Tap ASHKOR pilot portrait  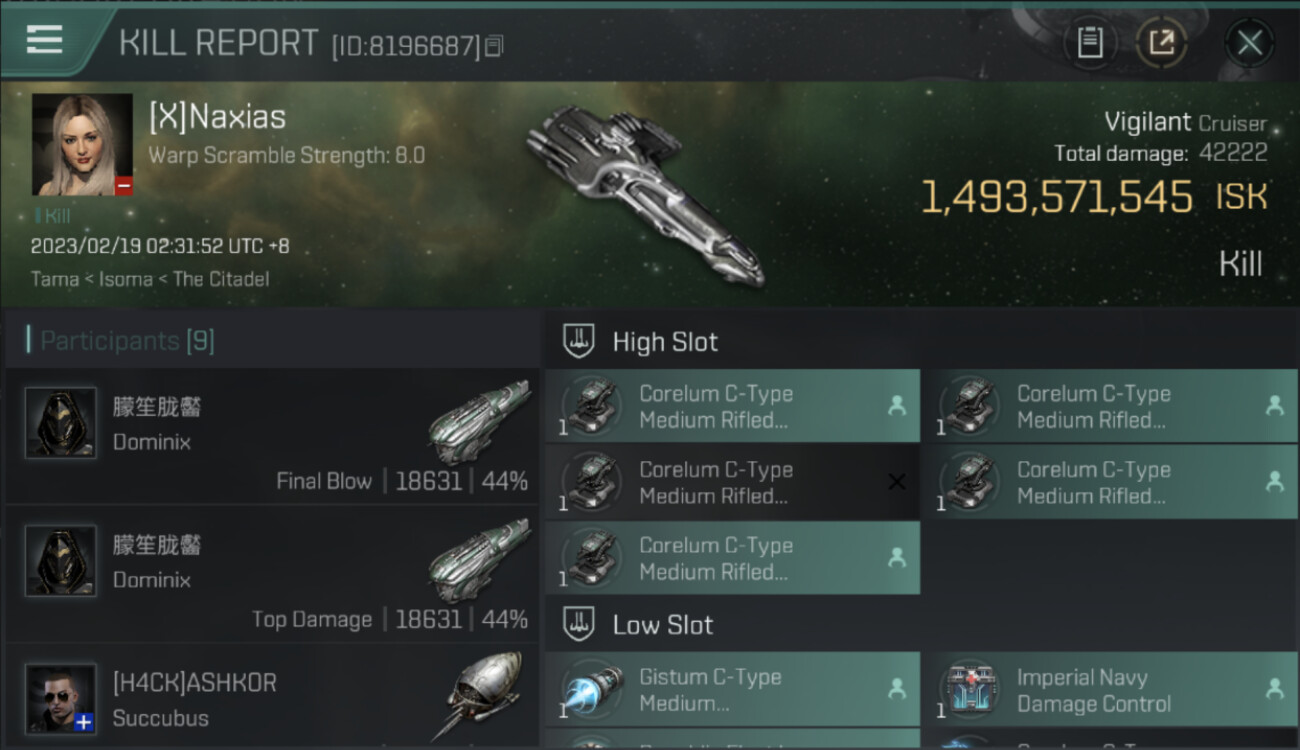61,698
